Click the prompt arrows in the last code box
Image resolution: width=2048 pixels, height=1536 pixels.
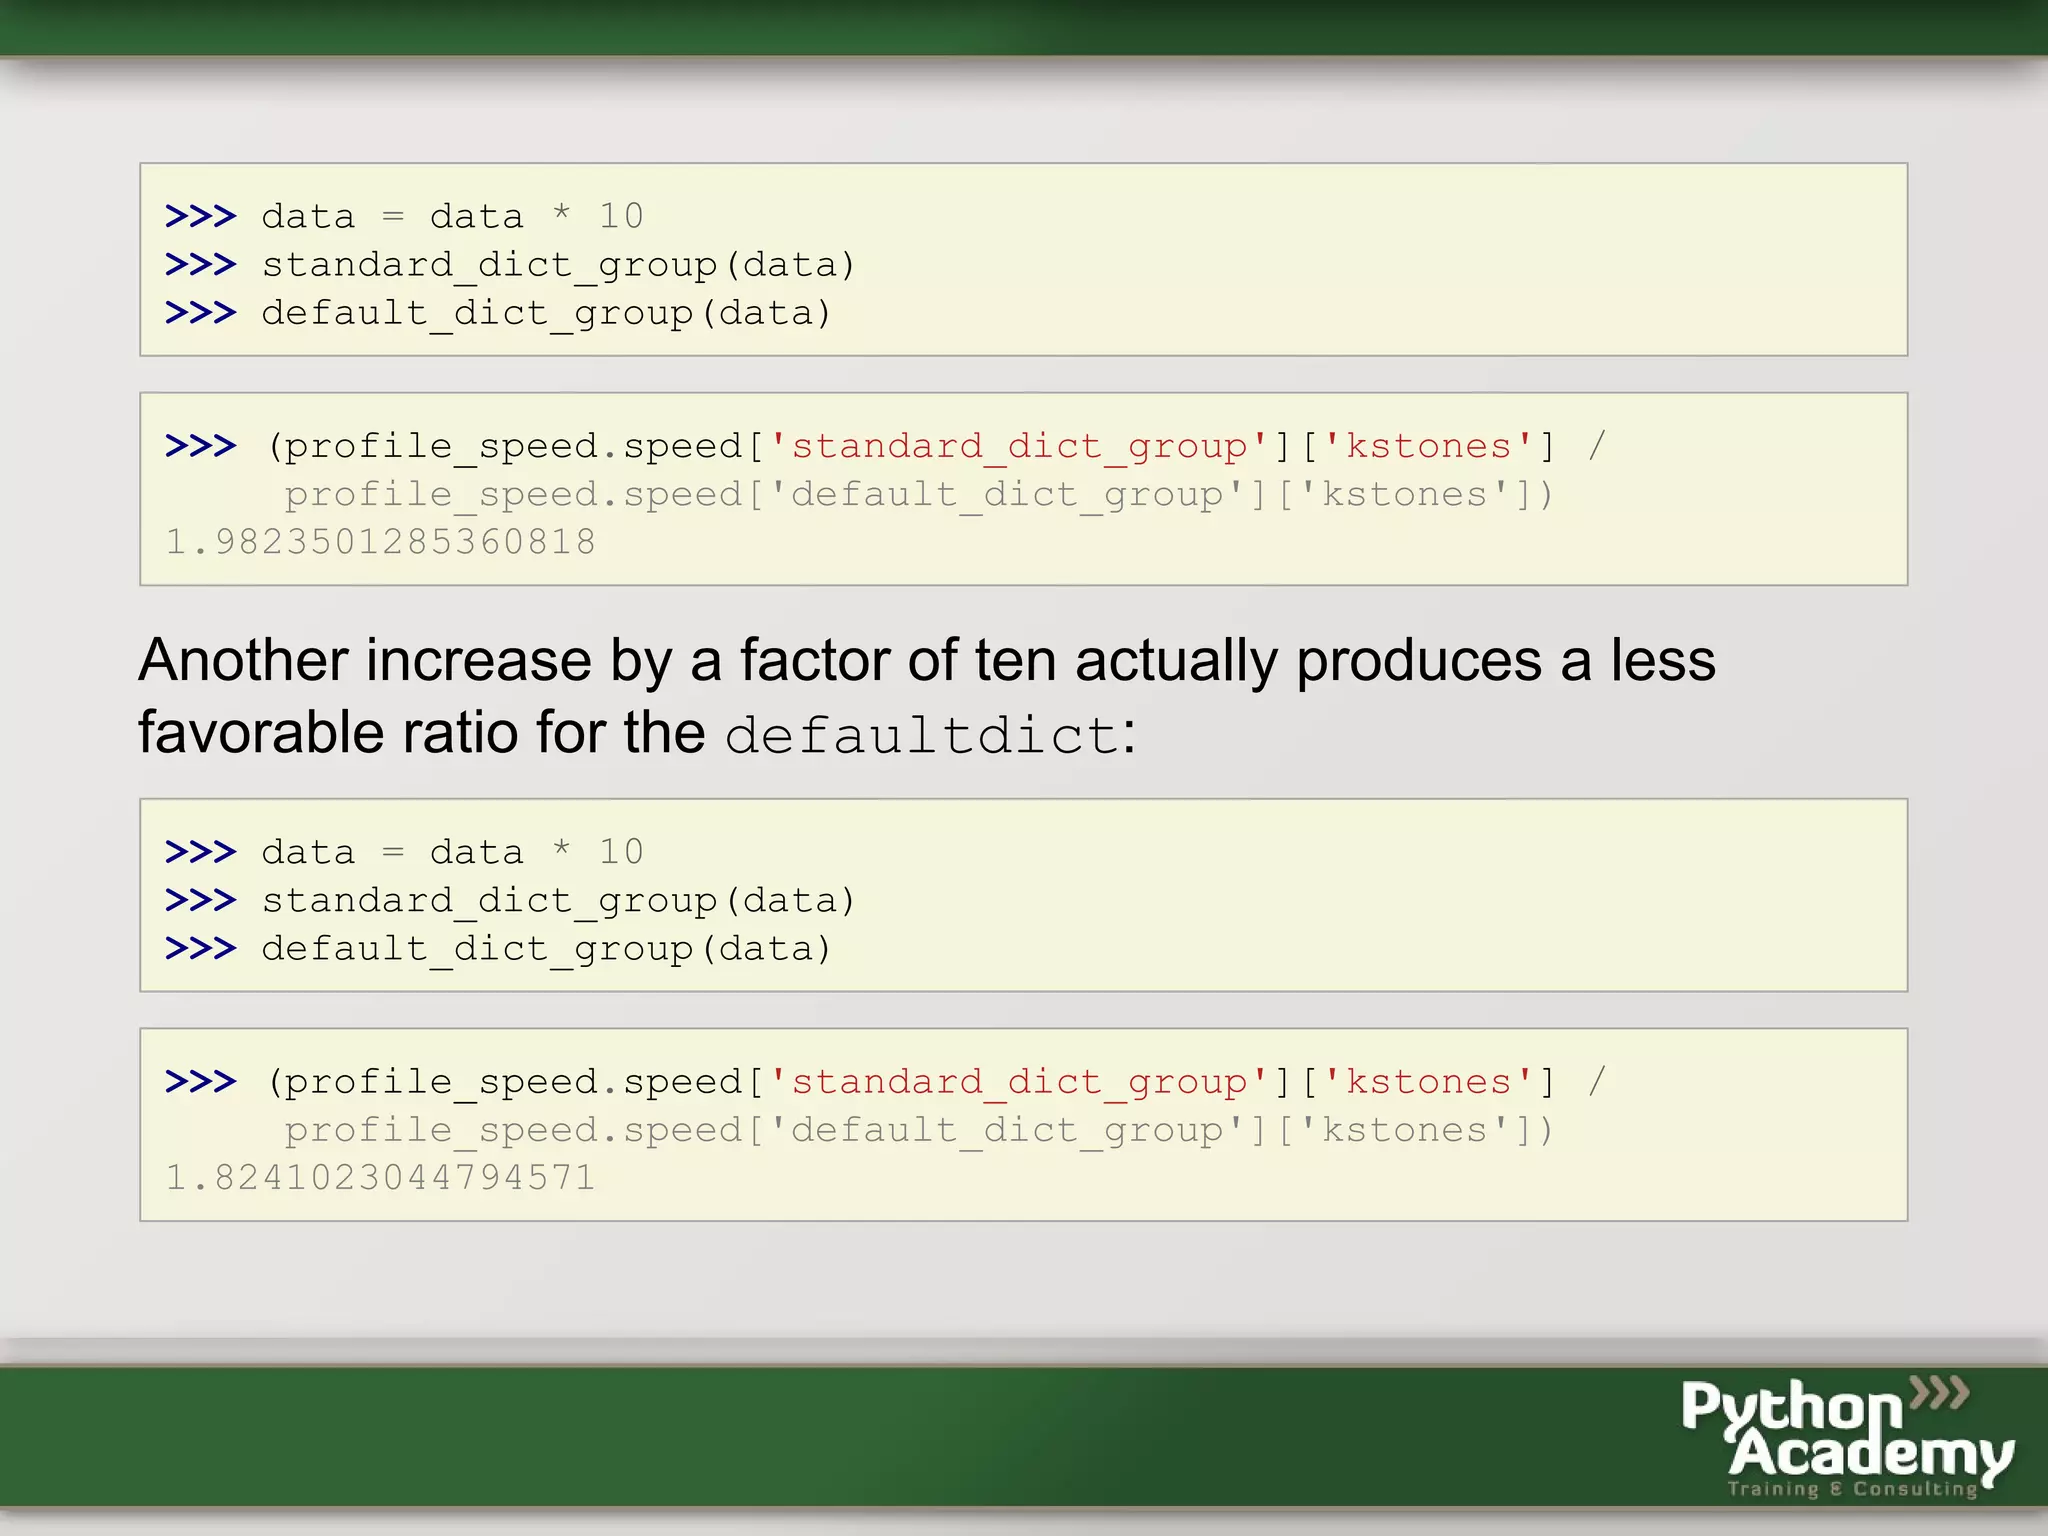coord(200,1082)
